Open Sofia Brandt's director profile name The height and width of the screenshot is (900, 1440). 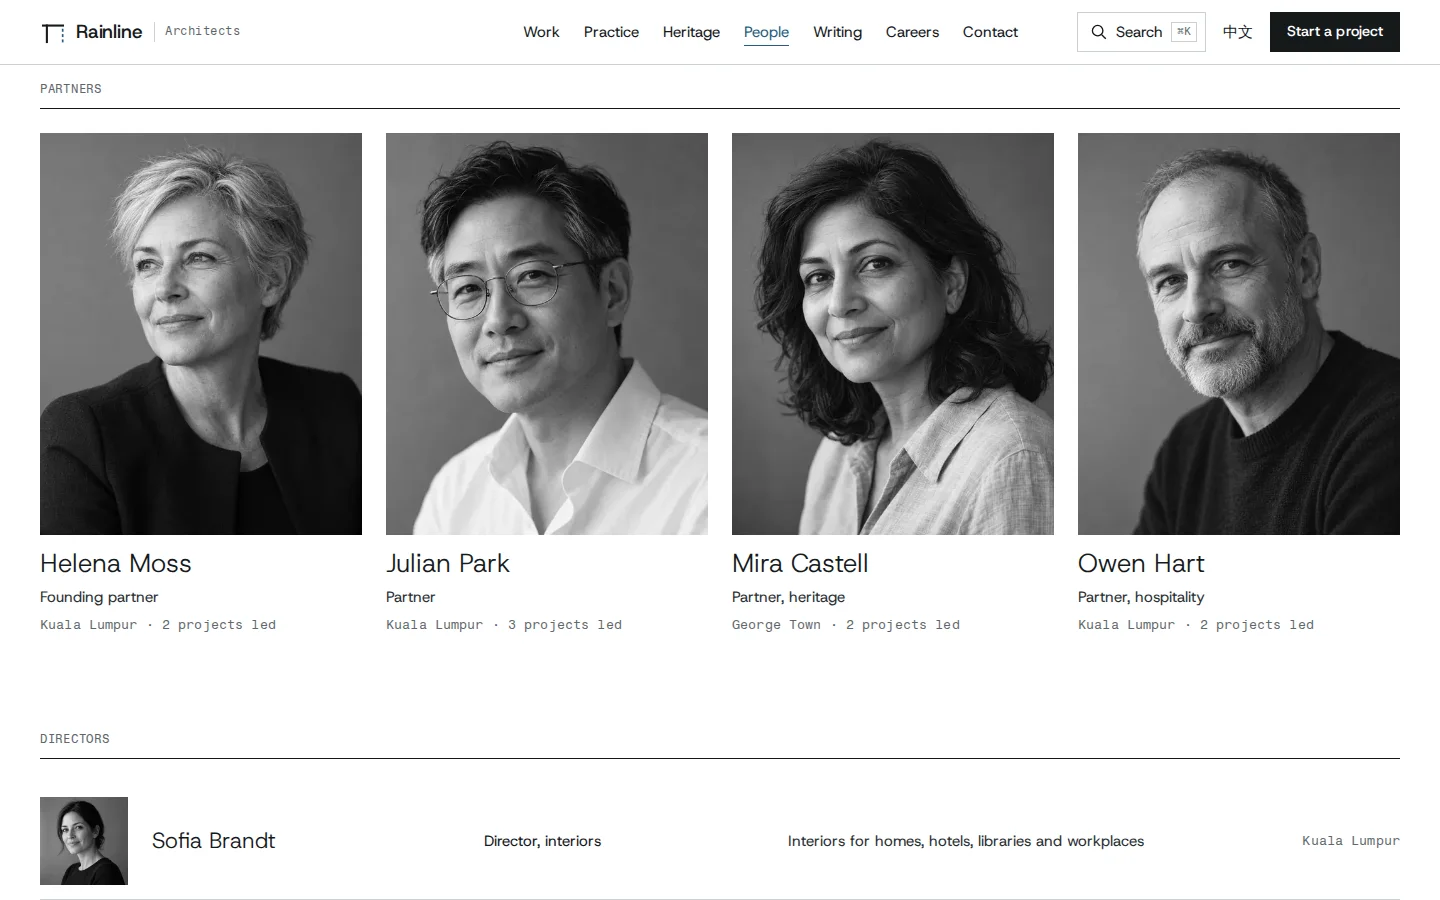[x=213, y=841]
